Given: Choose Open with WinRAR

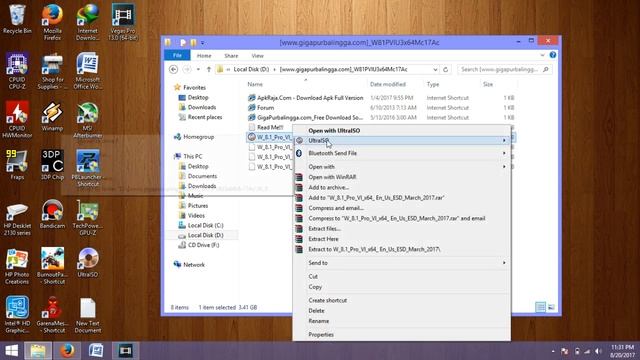Looking at the screenshot, I should [x=402, y=177].
